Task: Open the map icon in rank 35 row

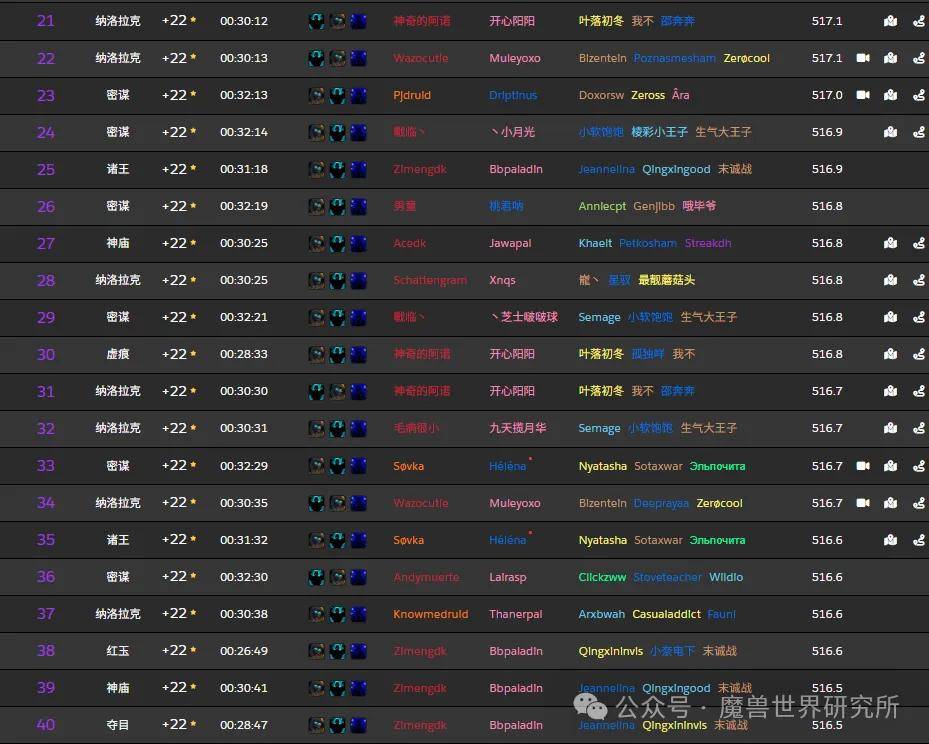Action: click(x=890, y=540)
